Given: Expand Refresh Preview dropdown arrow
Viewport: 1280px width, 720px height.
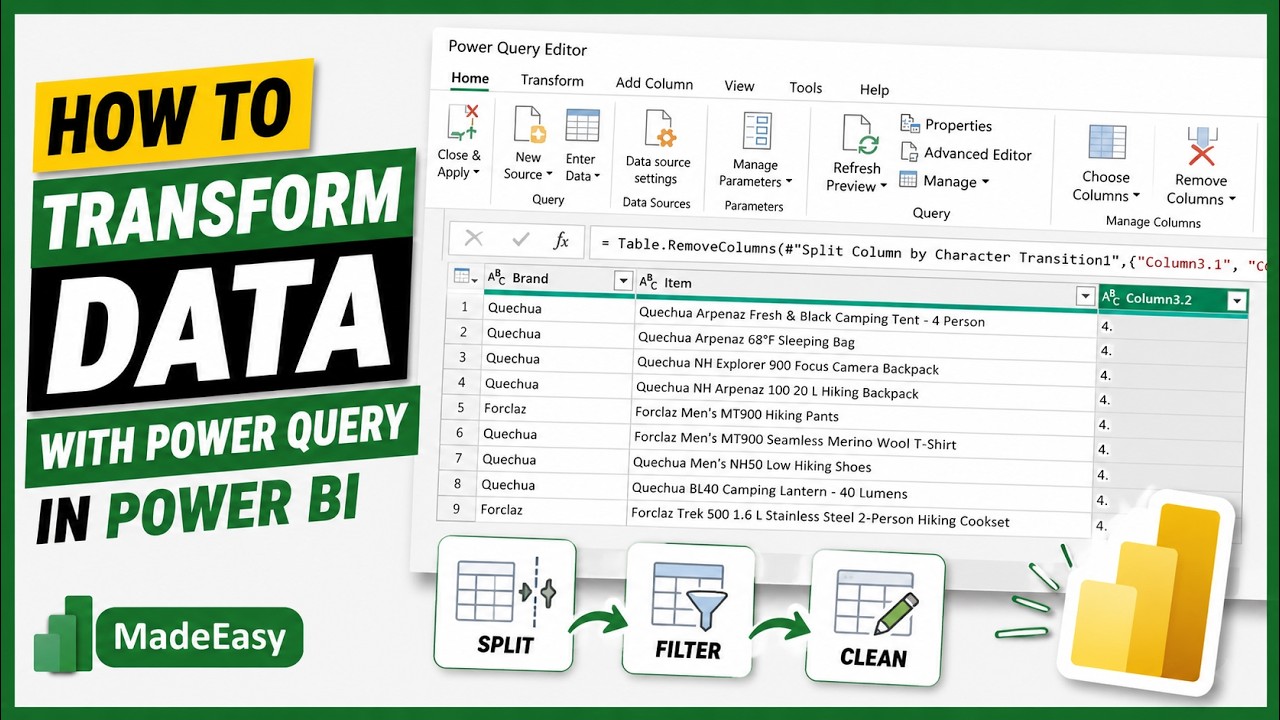Looking at the screenshot, I should tap(883, 187).
